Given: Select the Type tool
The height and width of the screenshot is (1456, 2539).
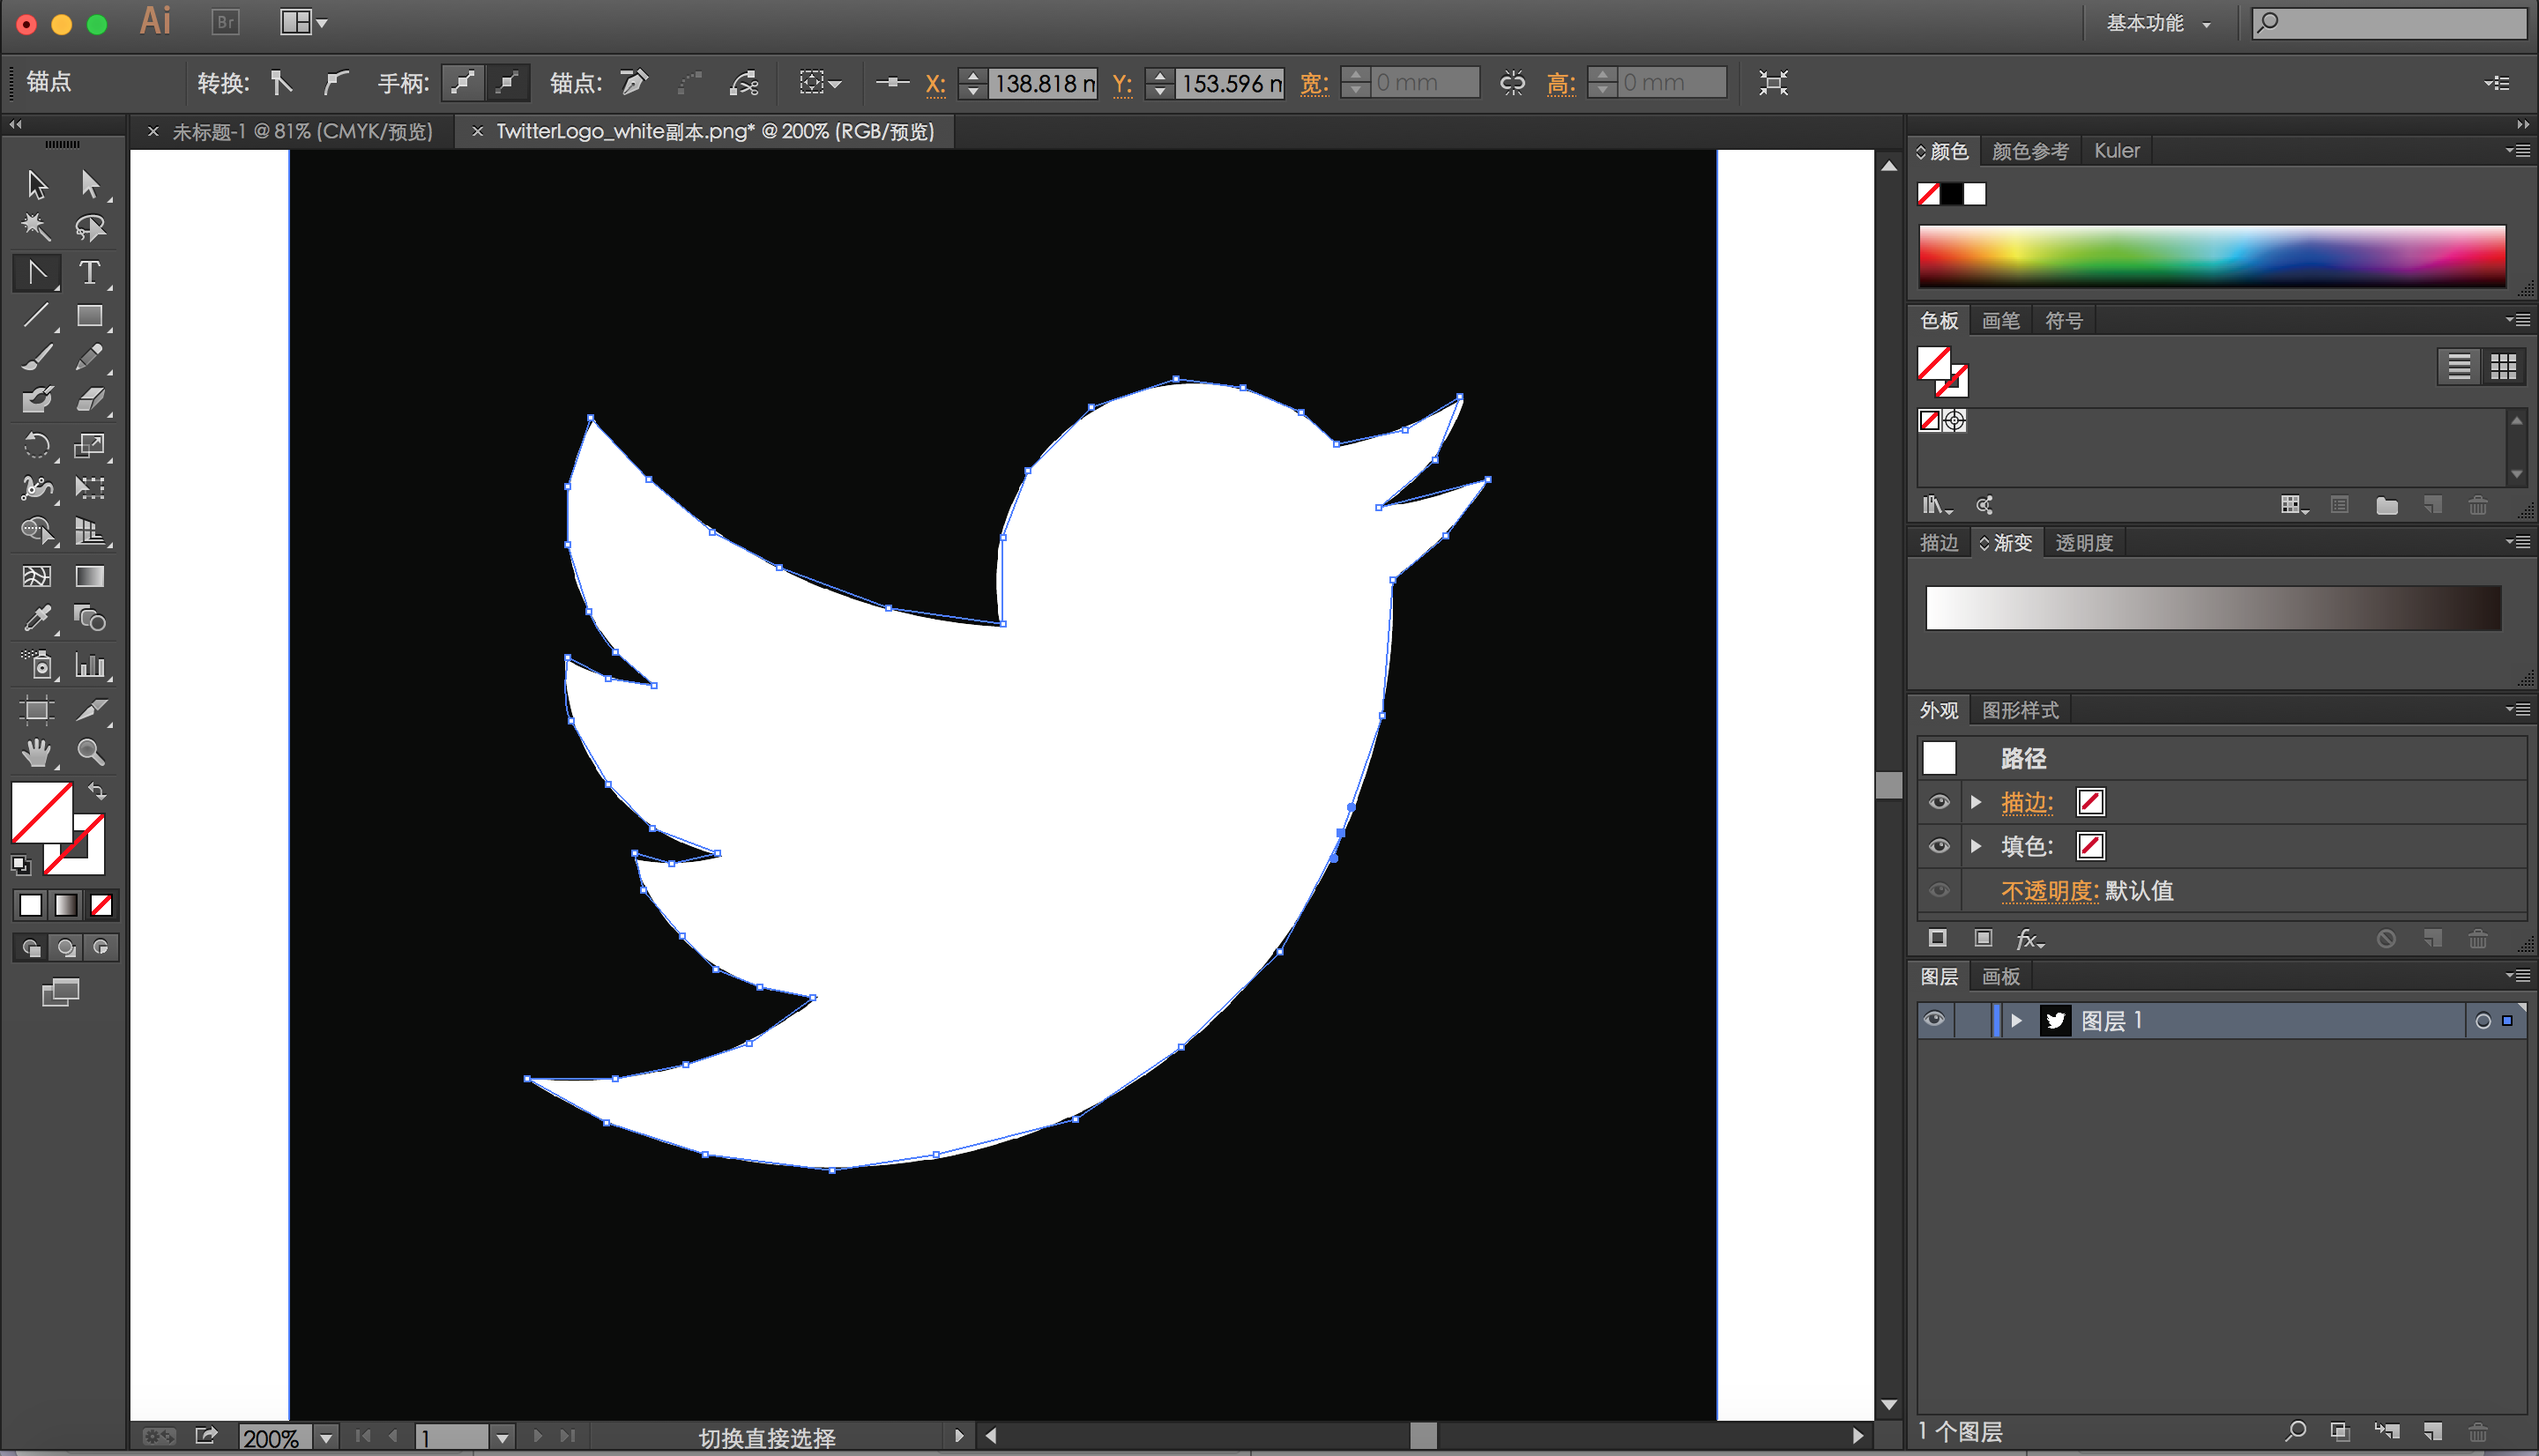Looking at the screenshot, I should [x=89, y=273].
